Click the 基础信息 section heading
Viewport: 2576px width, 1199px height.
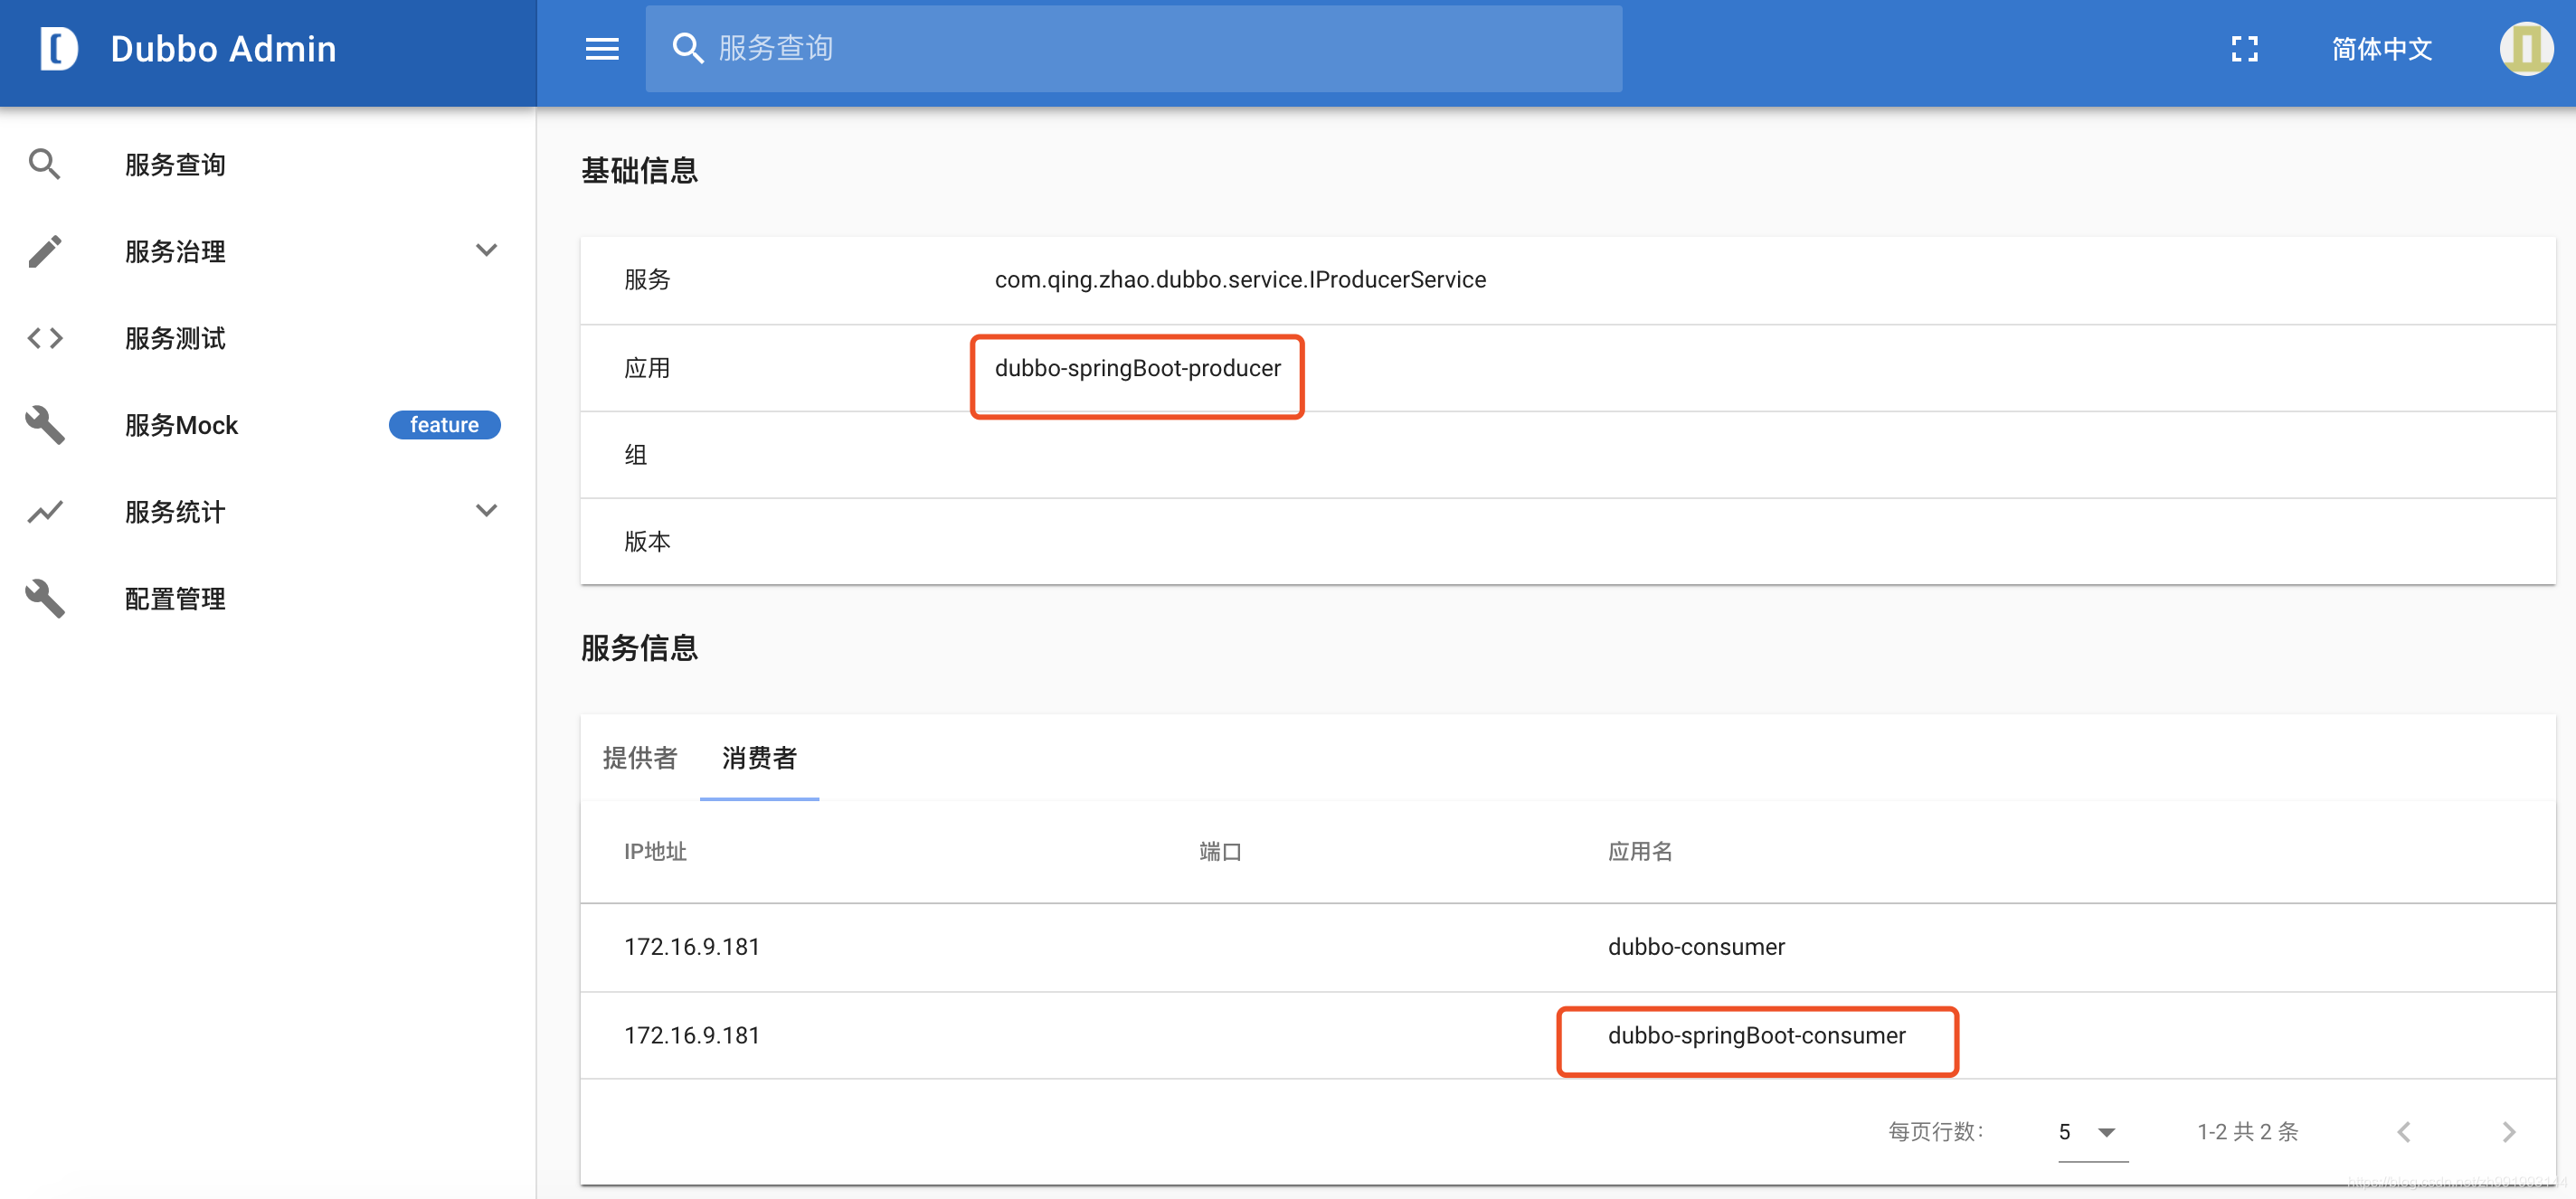[639, 171]
